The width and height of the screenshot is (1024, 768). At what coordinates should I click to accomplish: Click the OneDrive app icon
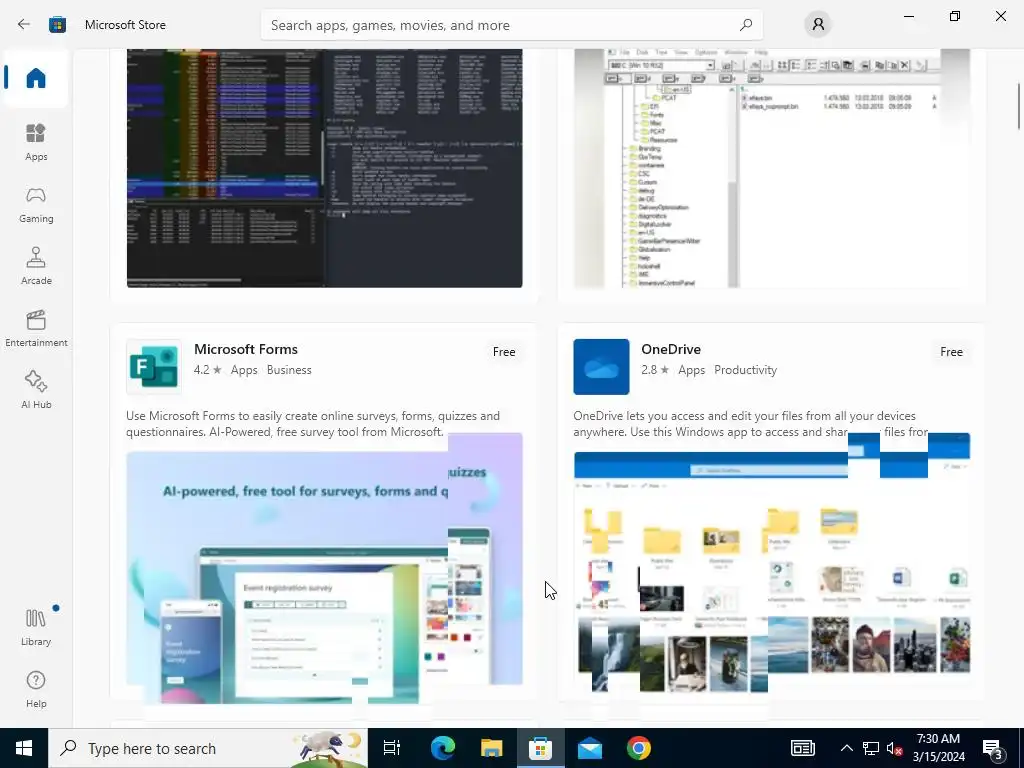point(601,366)
